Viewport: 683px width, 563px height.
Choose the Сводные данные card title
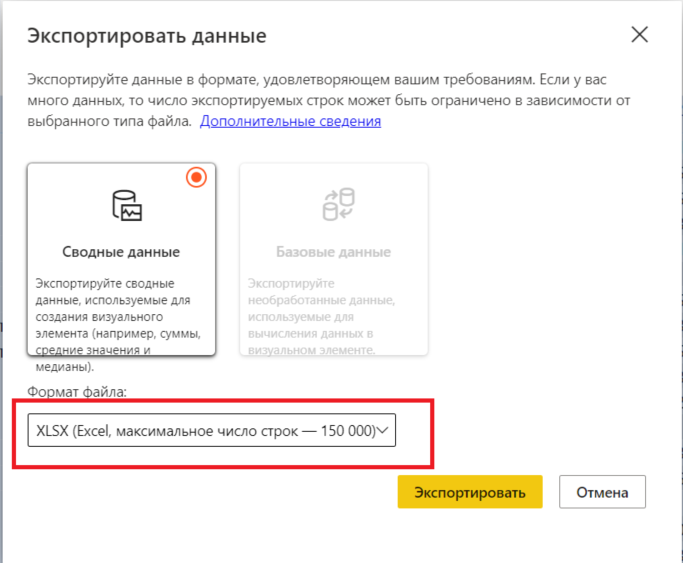pos(121,252)
